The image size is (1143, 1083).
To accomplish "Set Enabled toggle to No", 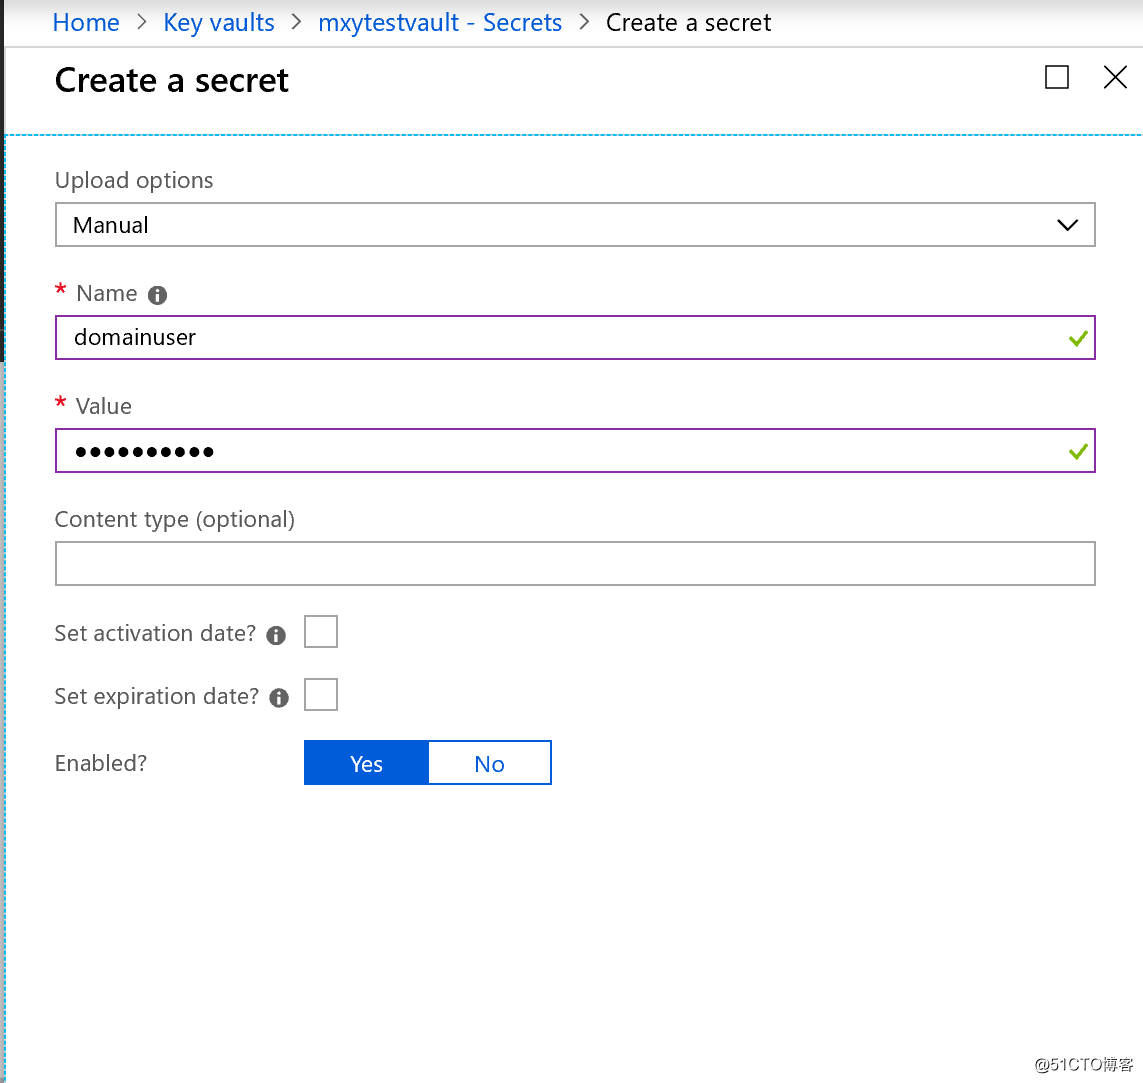I will (490, 763).
